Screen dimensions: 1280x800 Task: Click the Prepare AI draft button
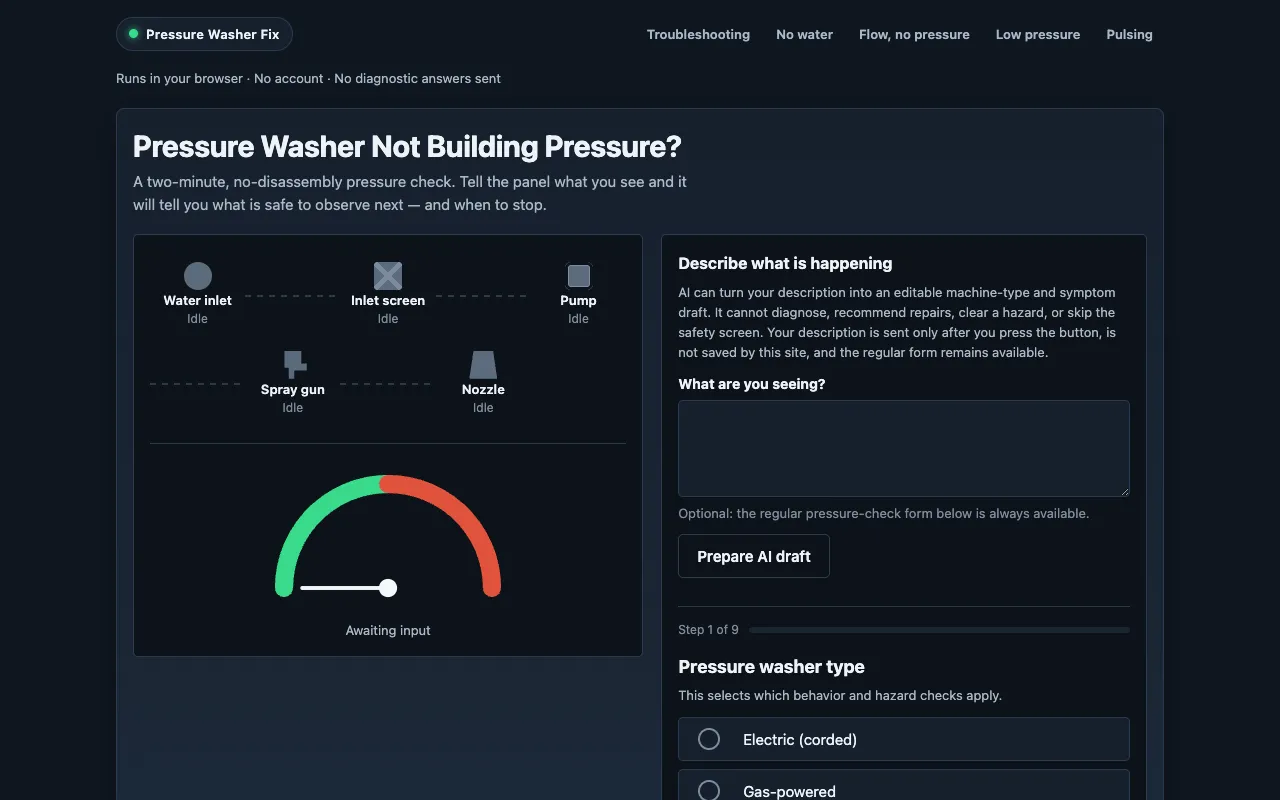click(754, 556)
